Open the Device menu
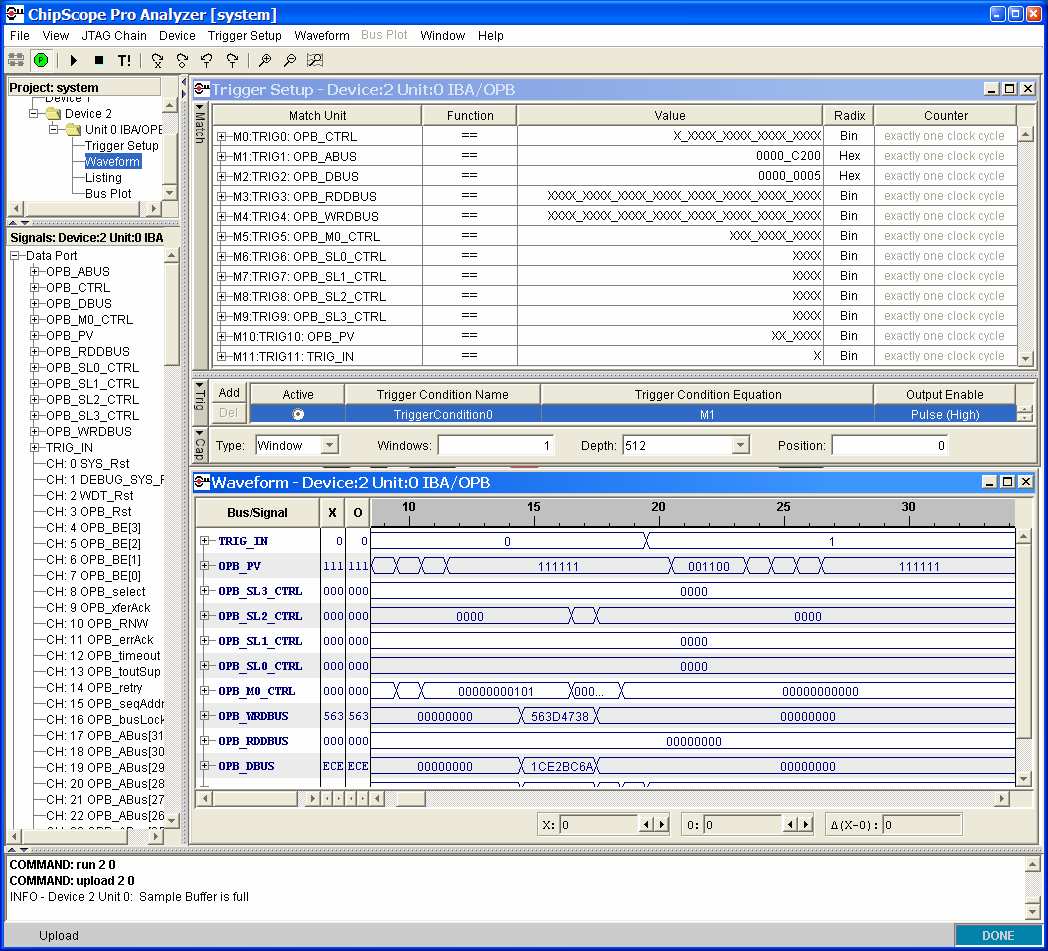 tap(177, 35)
